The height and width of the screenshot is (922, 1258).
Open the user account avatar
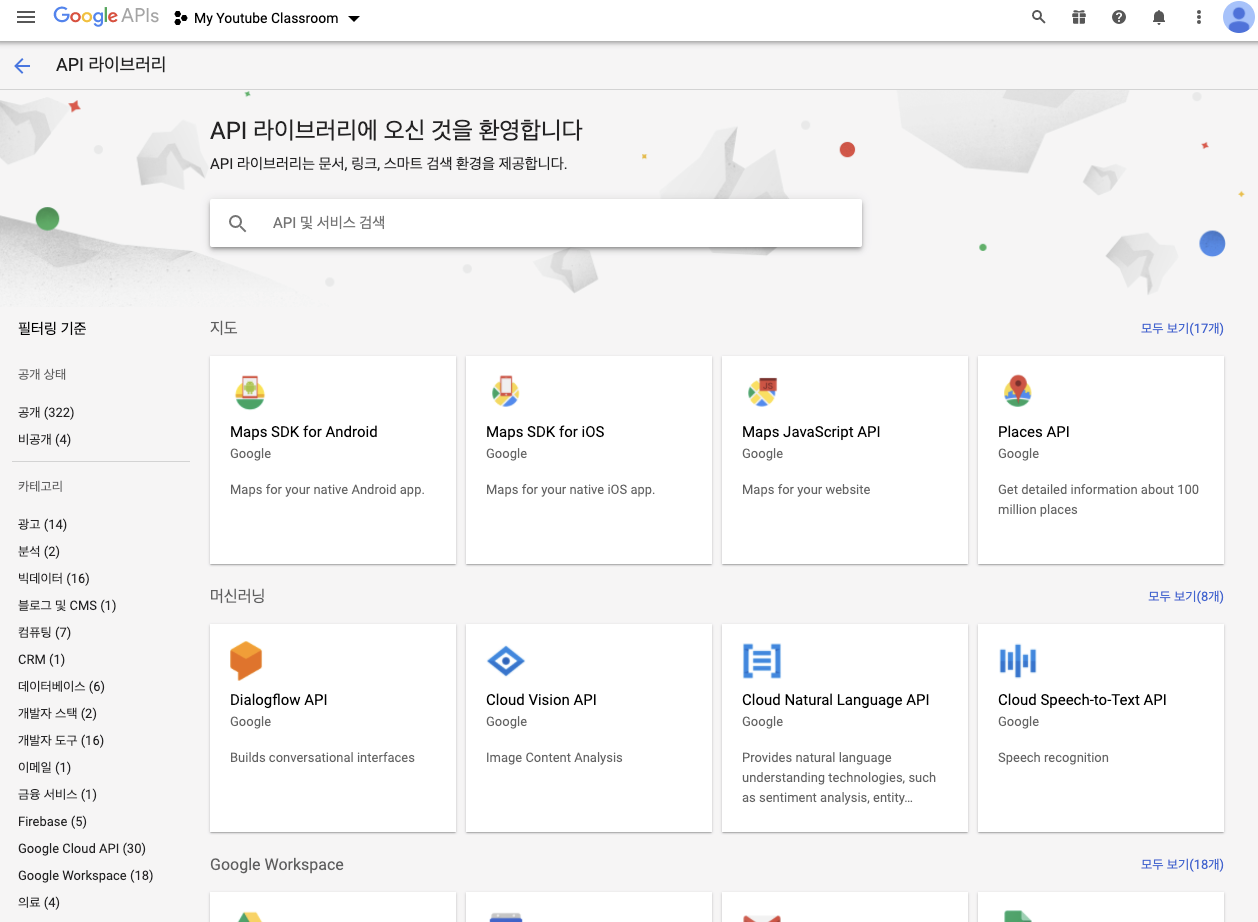click(1239, 17)
